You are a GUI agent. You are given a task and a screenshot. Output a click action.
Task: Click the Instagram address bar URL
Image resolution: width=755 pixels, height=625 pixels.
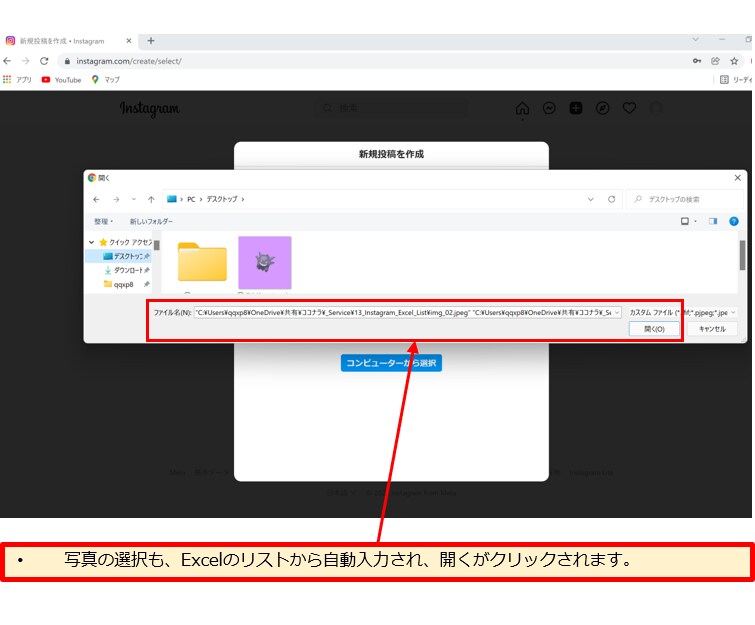(x=129, y=61)
